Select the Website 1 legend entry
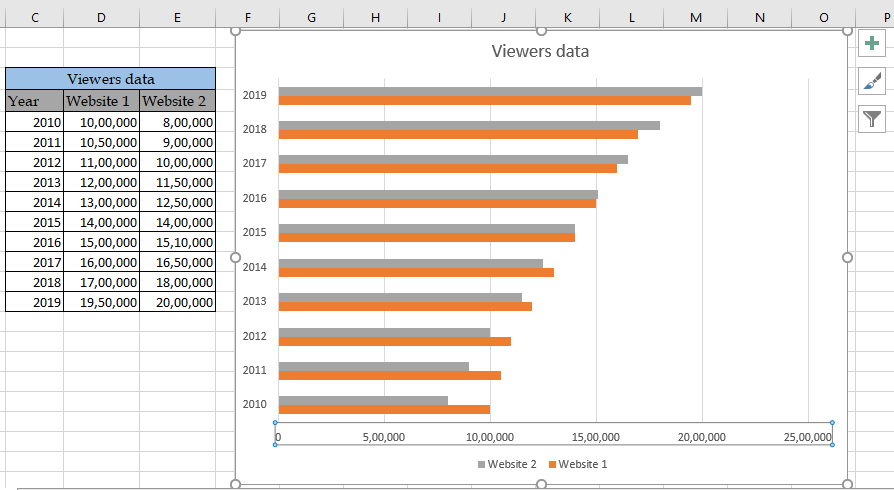This screenshot has height=490, width=894. point(578,464)
